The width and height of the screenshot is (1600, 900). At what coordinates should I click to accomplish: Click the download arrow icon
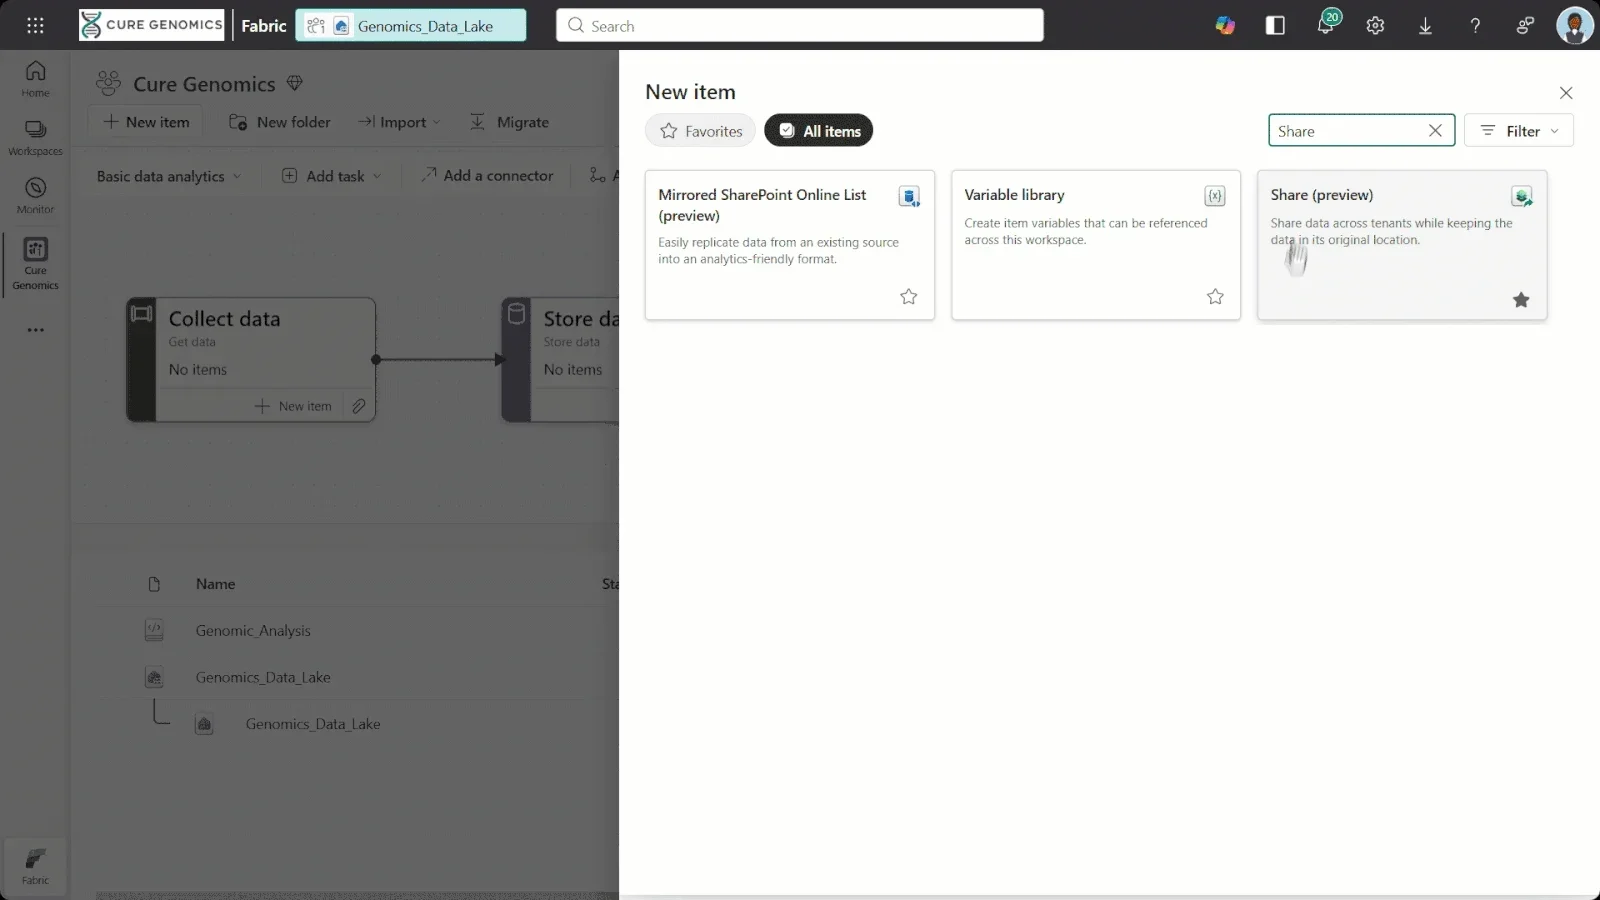click(1425, 26)
